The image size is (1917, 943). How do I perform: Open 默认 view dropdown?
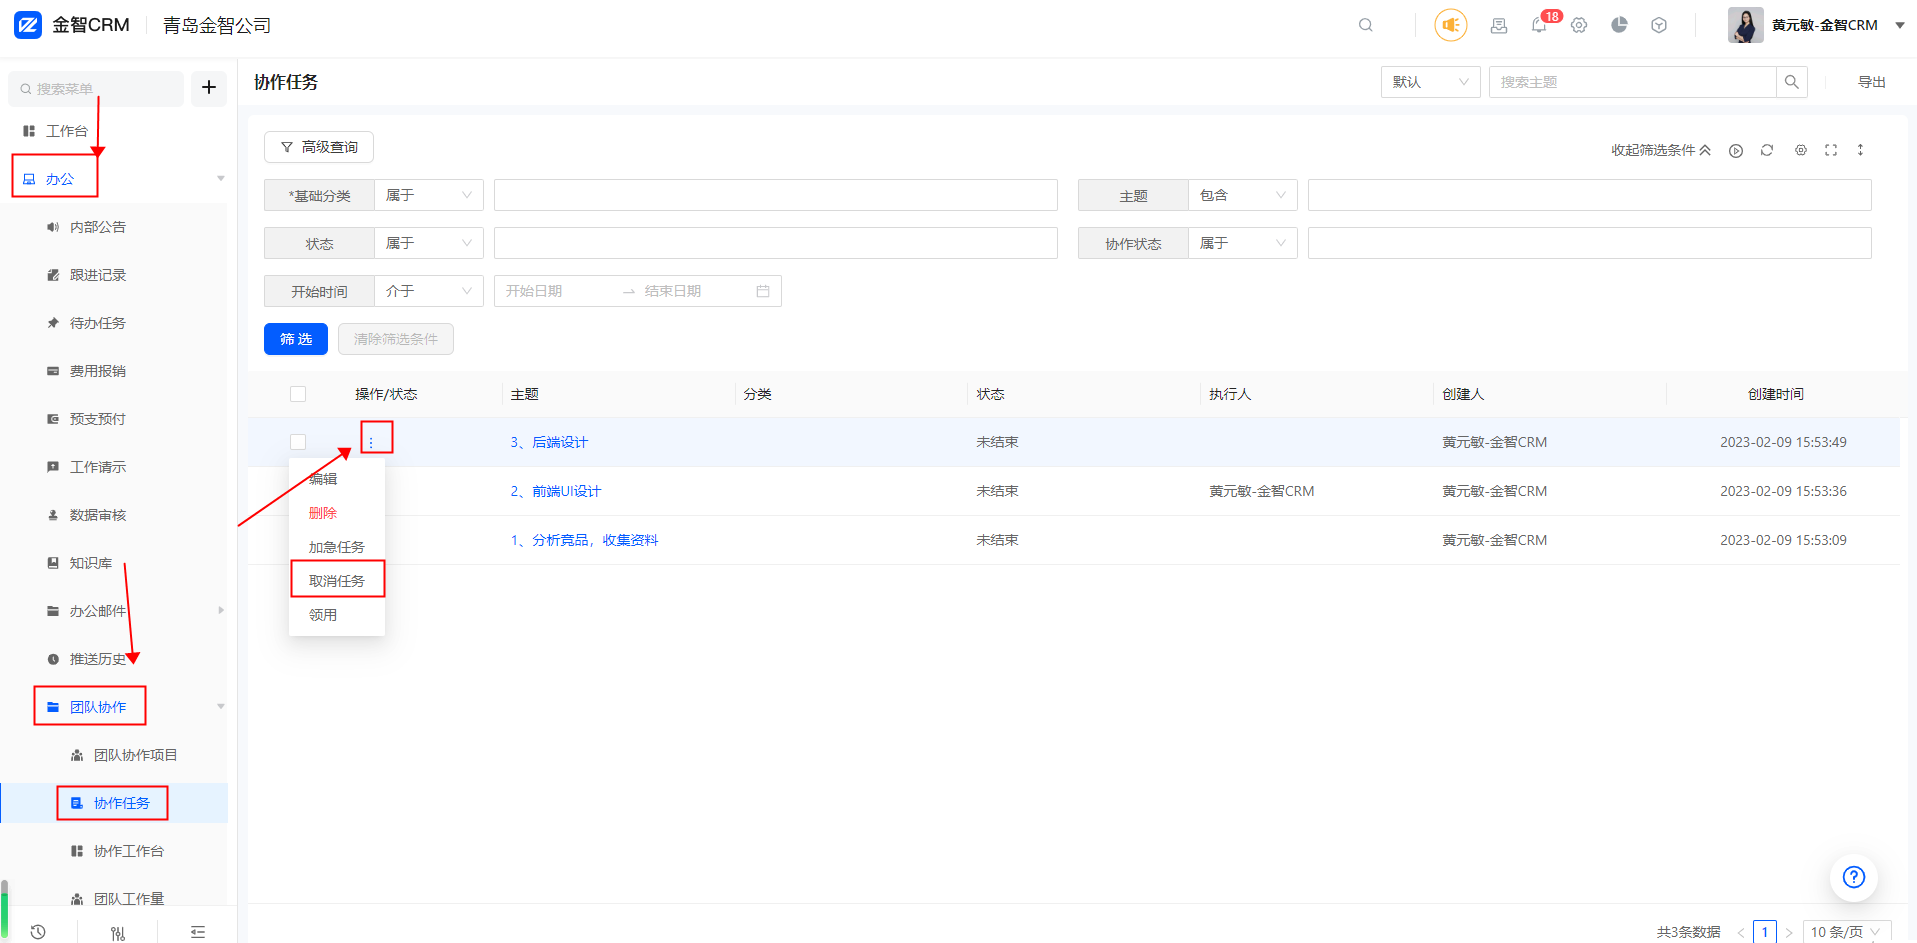click(x=1431, y=82)
